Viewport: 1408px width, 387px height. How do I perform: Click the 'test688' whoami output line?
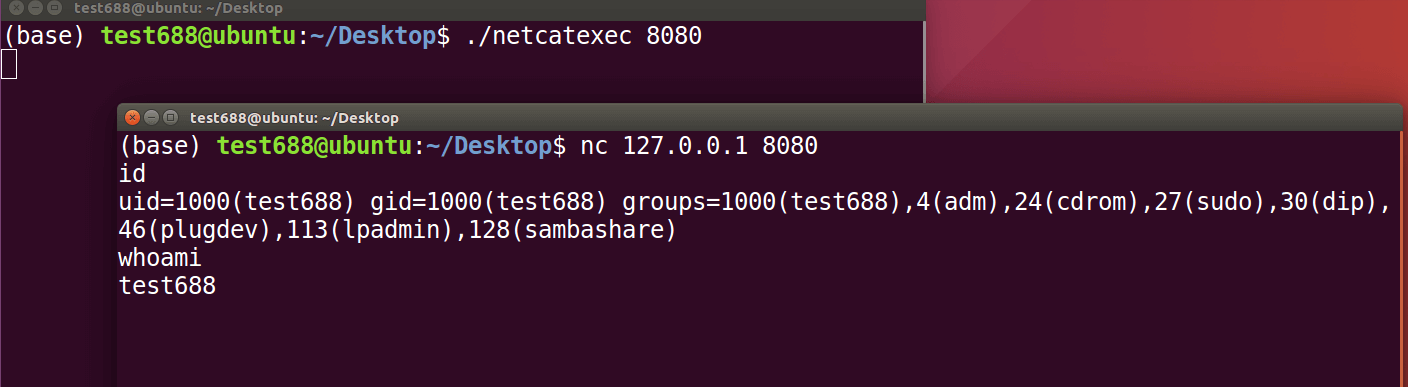pos(167,286)
